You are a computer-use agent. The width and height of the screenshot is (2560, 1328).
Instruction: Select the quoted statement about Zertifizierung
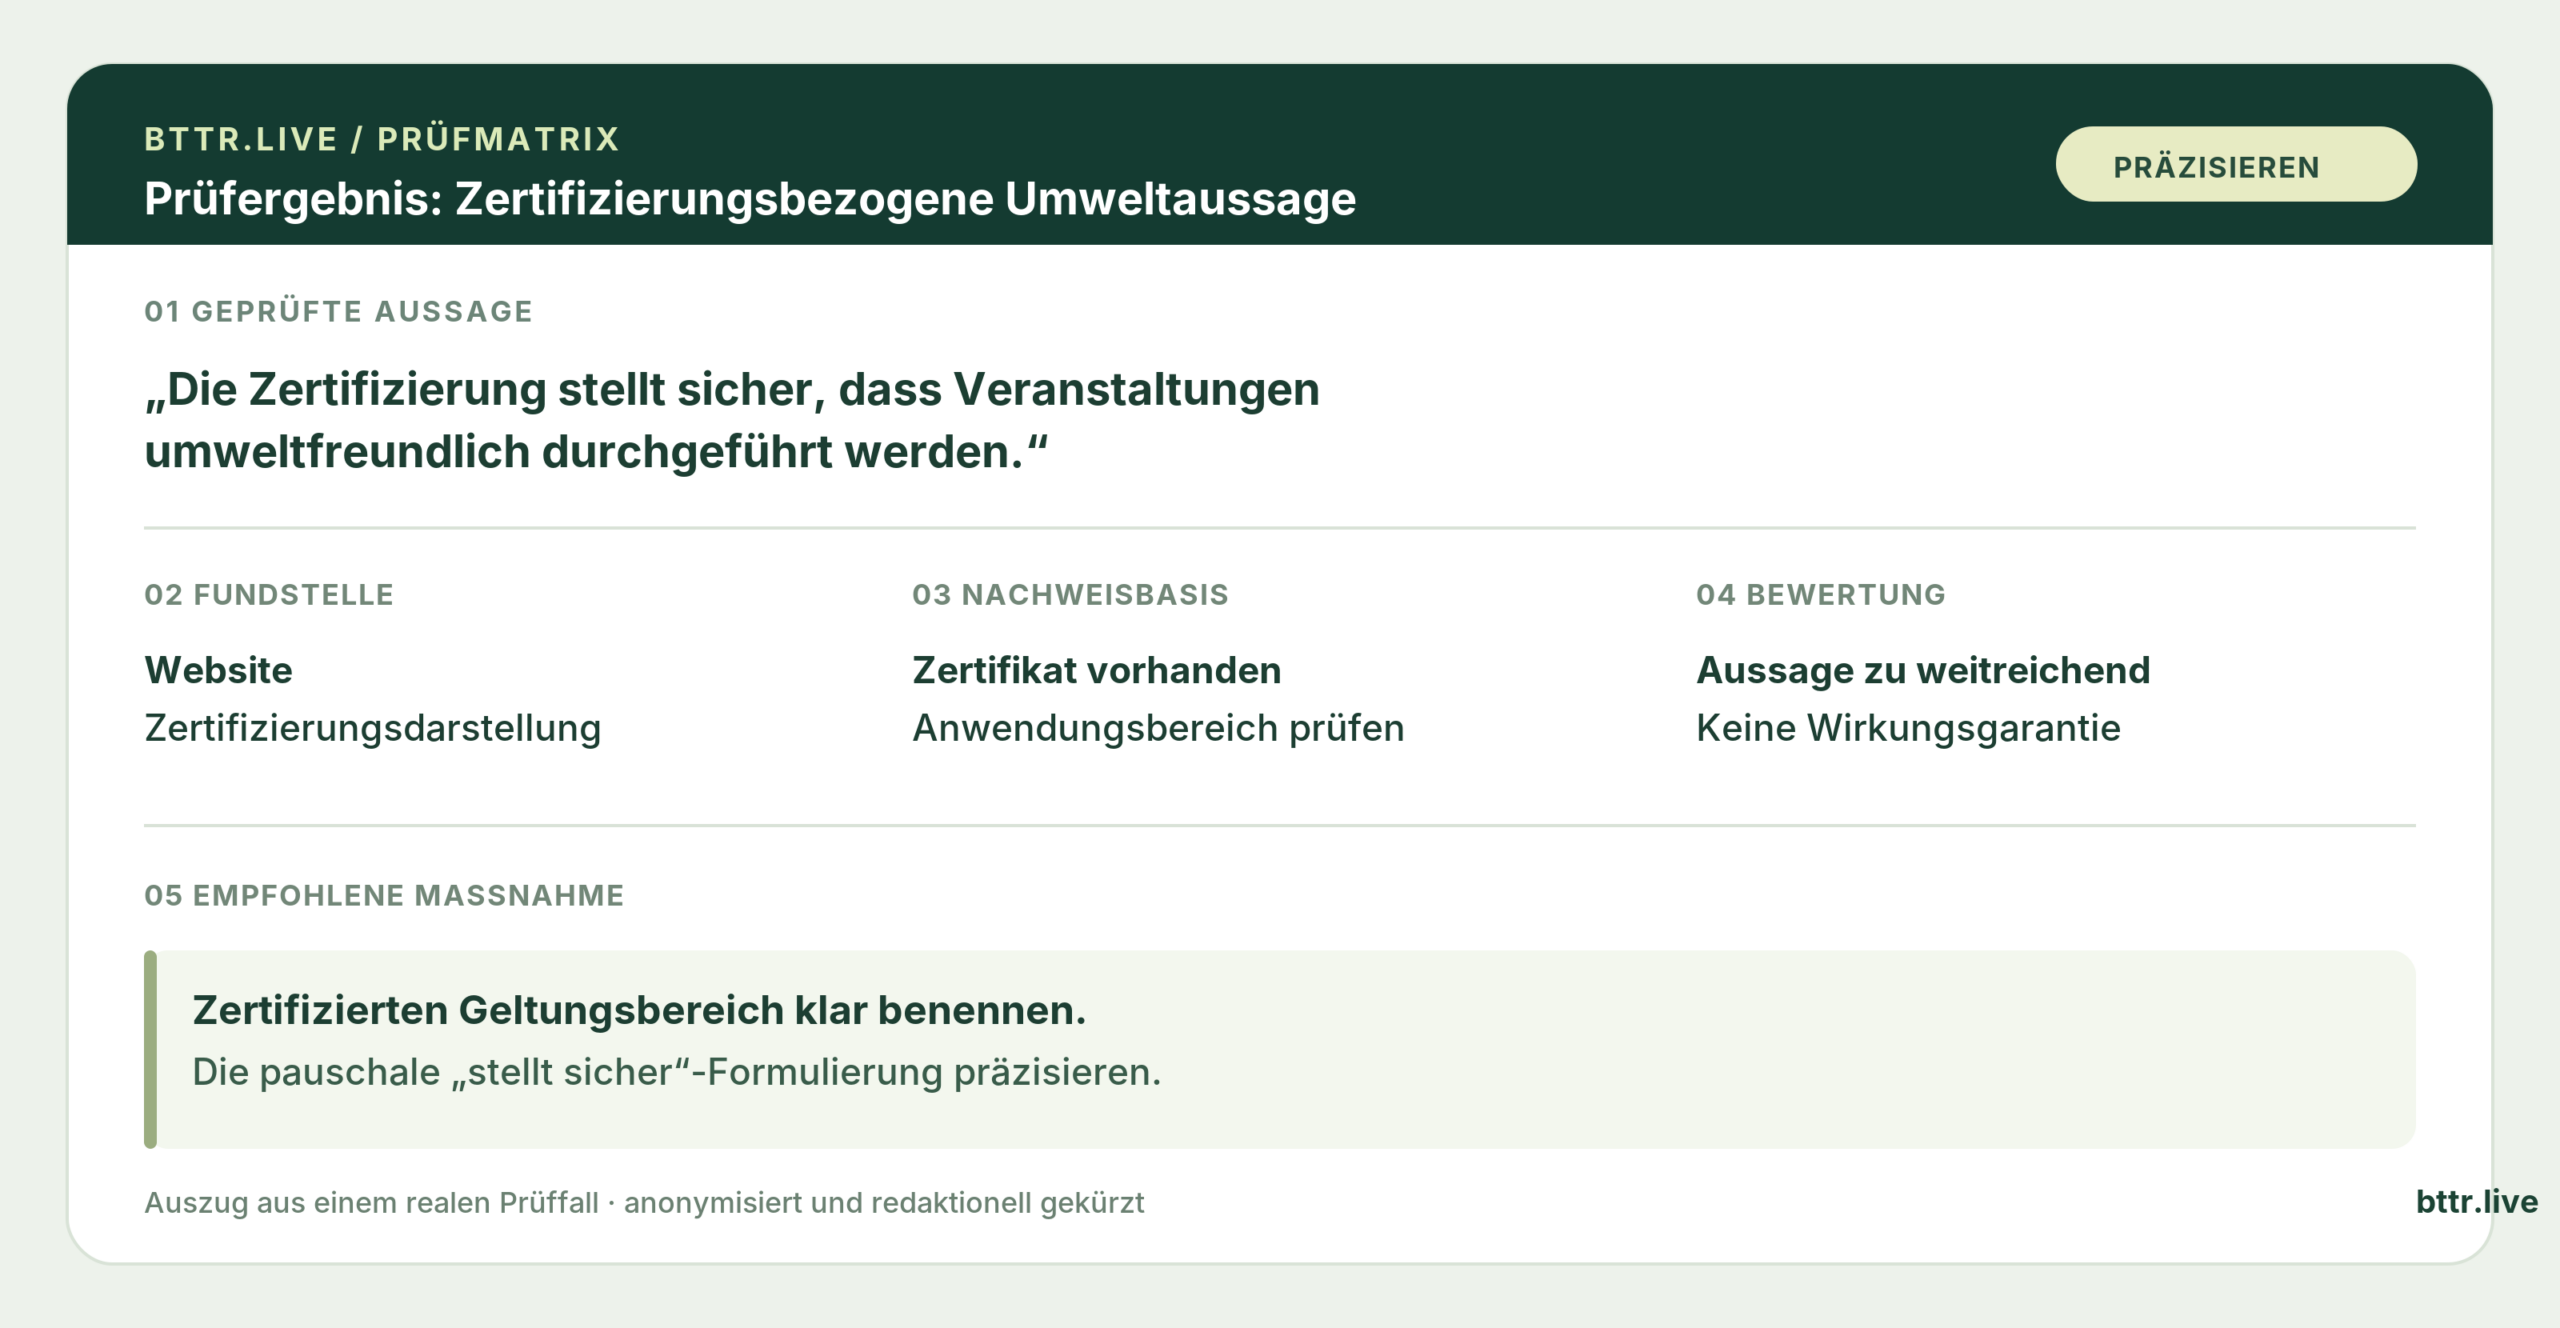click(x=732, y=420)
